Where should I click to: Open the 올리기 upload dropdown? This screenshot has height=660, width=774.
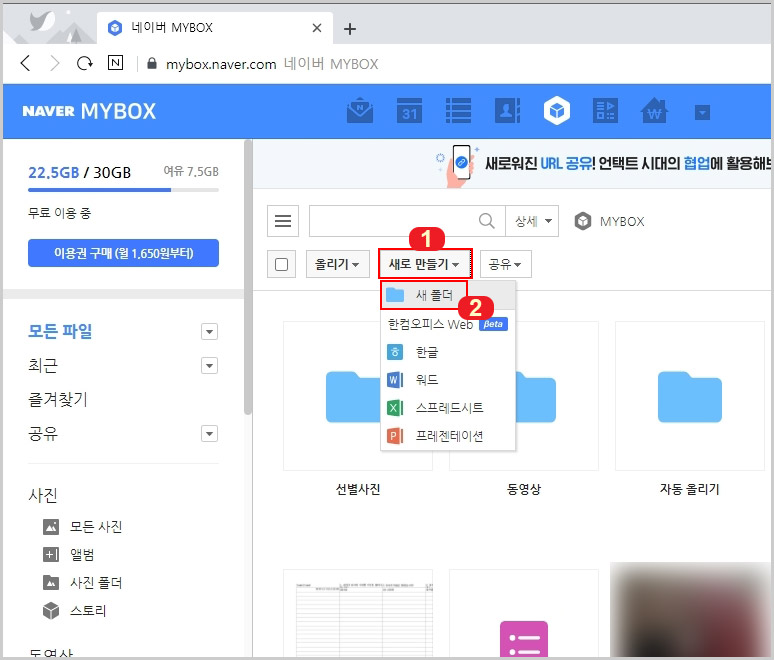pyautogui.click(x=338, y=264)
